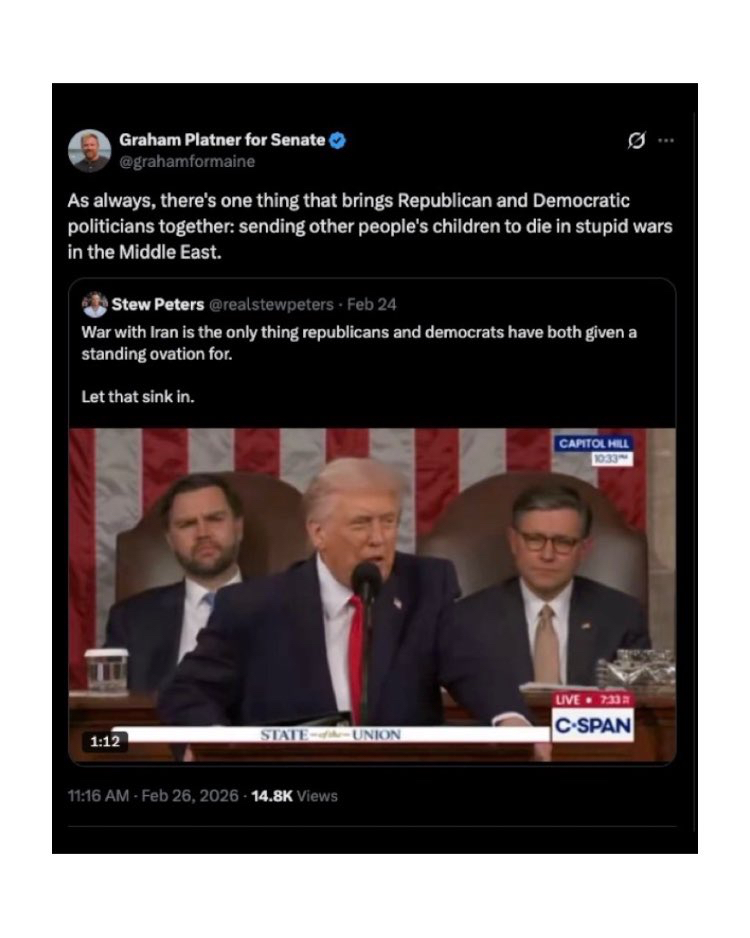Screen dimensions: 750x938
Task: Open the Grok slash-circle icon
Action: [636, 141]
